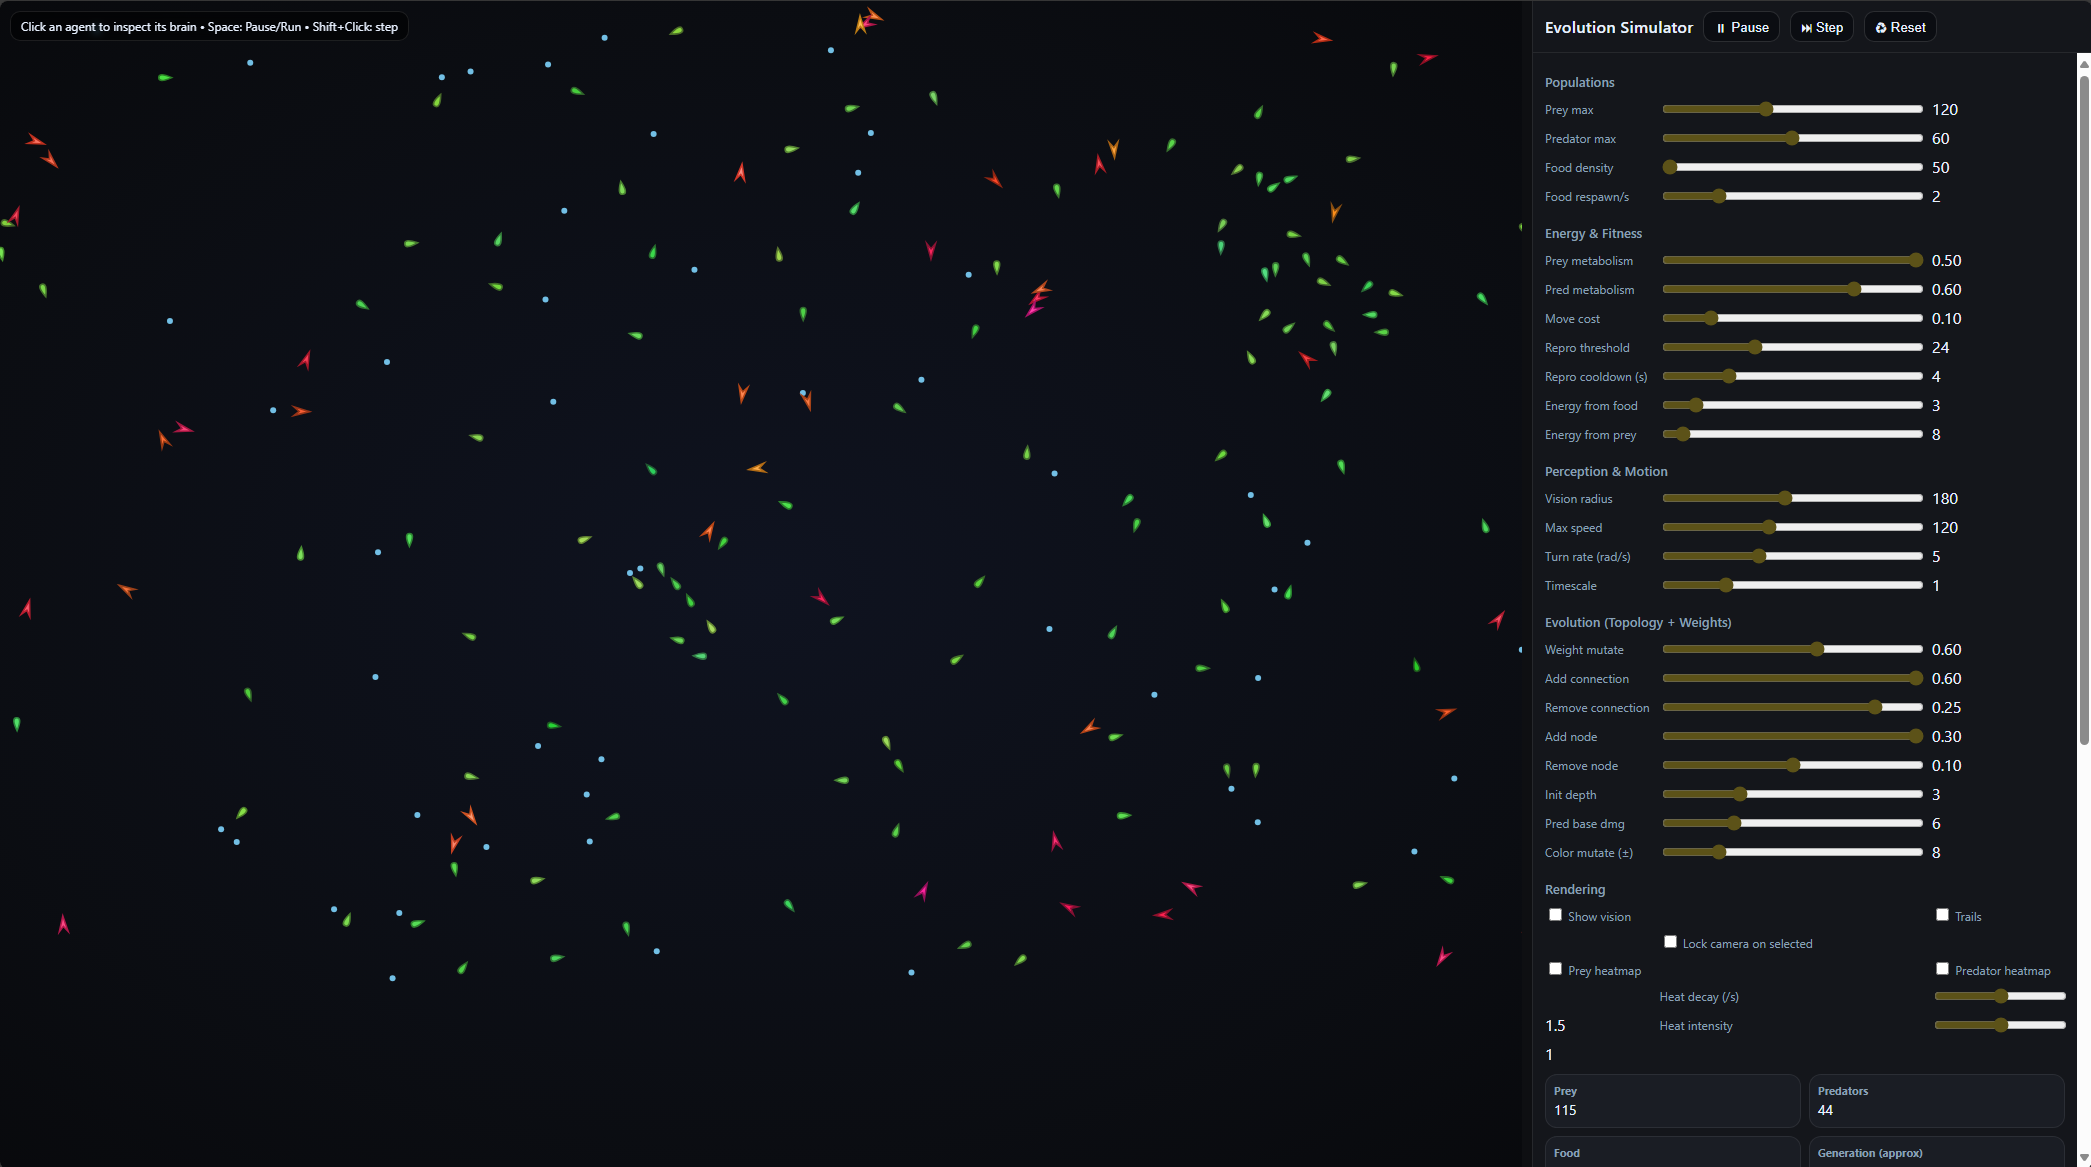Reset the evolution simulator

coord(1899,27)
